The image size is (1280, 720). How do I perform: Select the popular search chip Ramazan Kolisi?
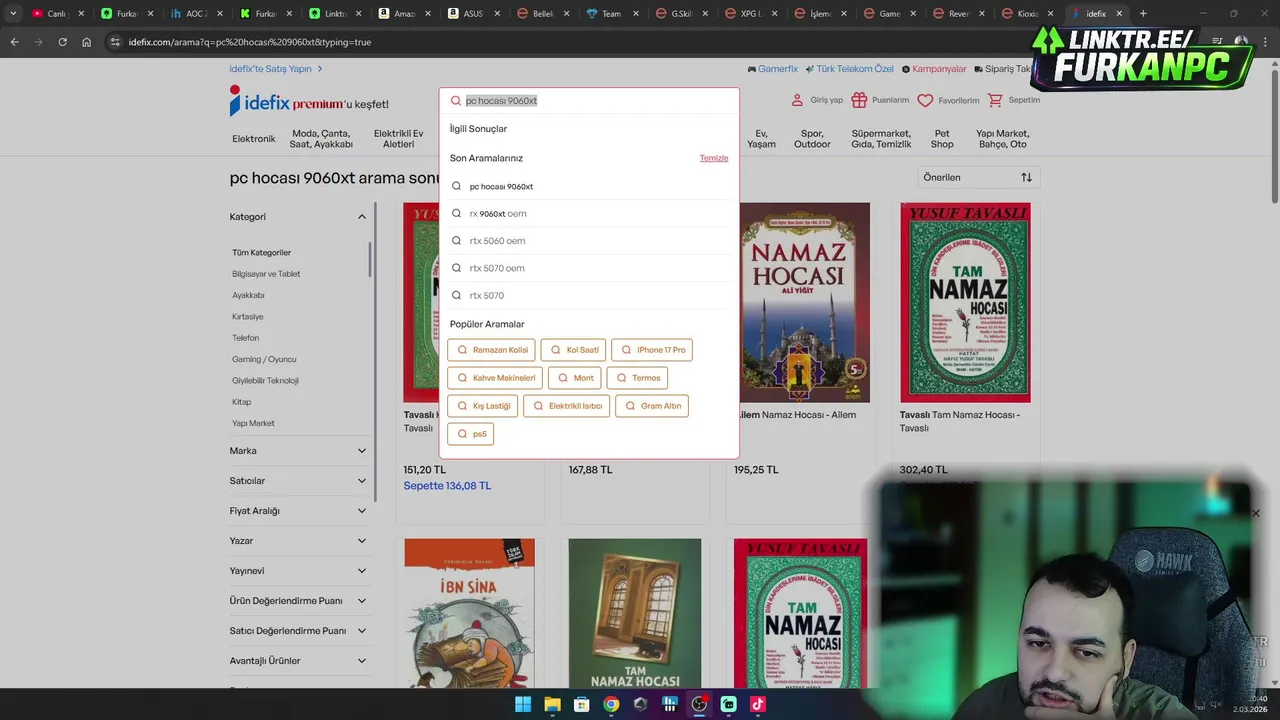491,350
